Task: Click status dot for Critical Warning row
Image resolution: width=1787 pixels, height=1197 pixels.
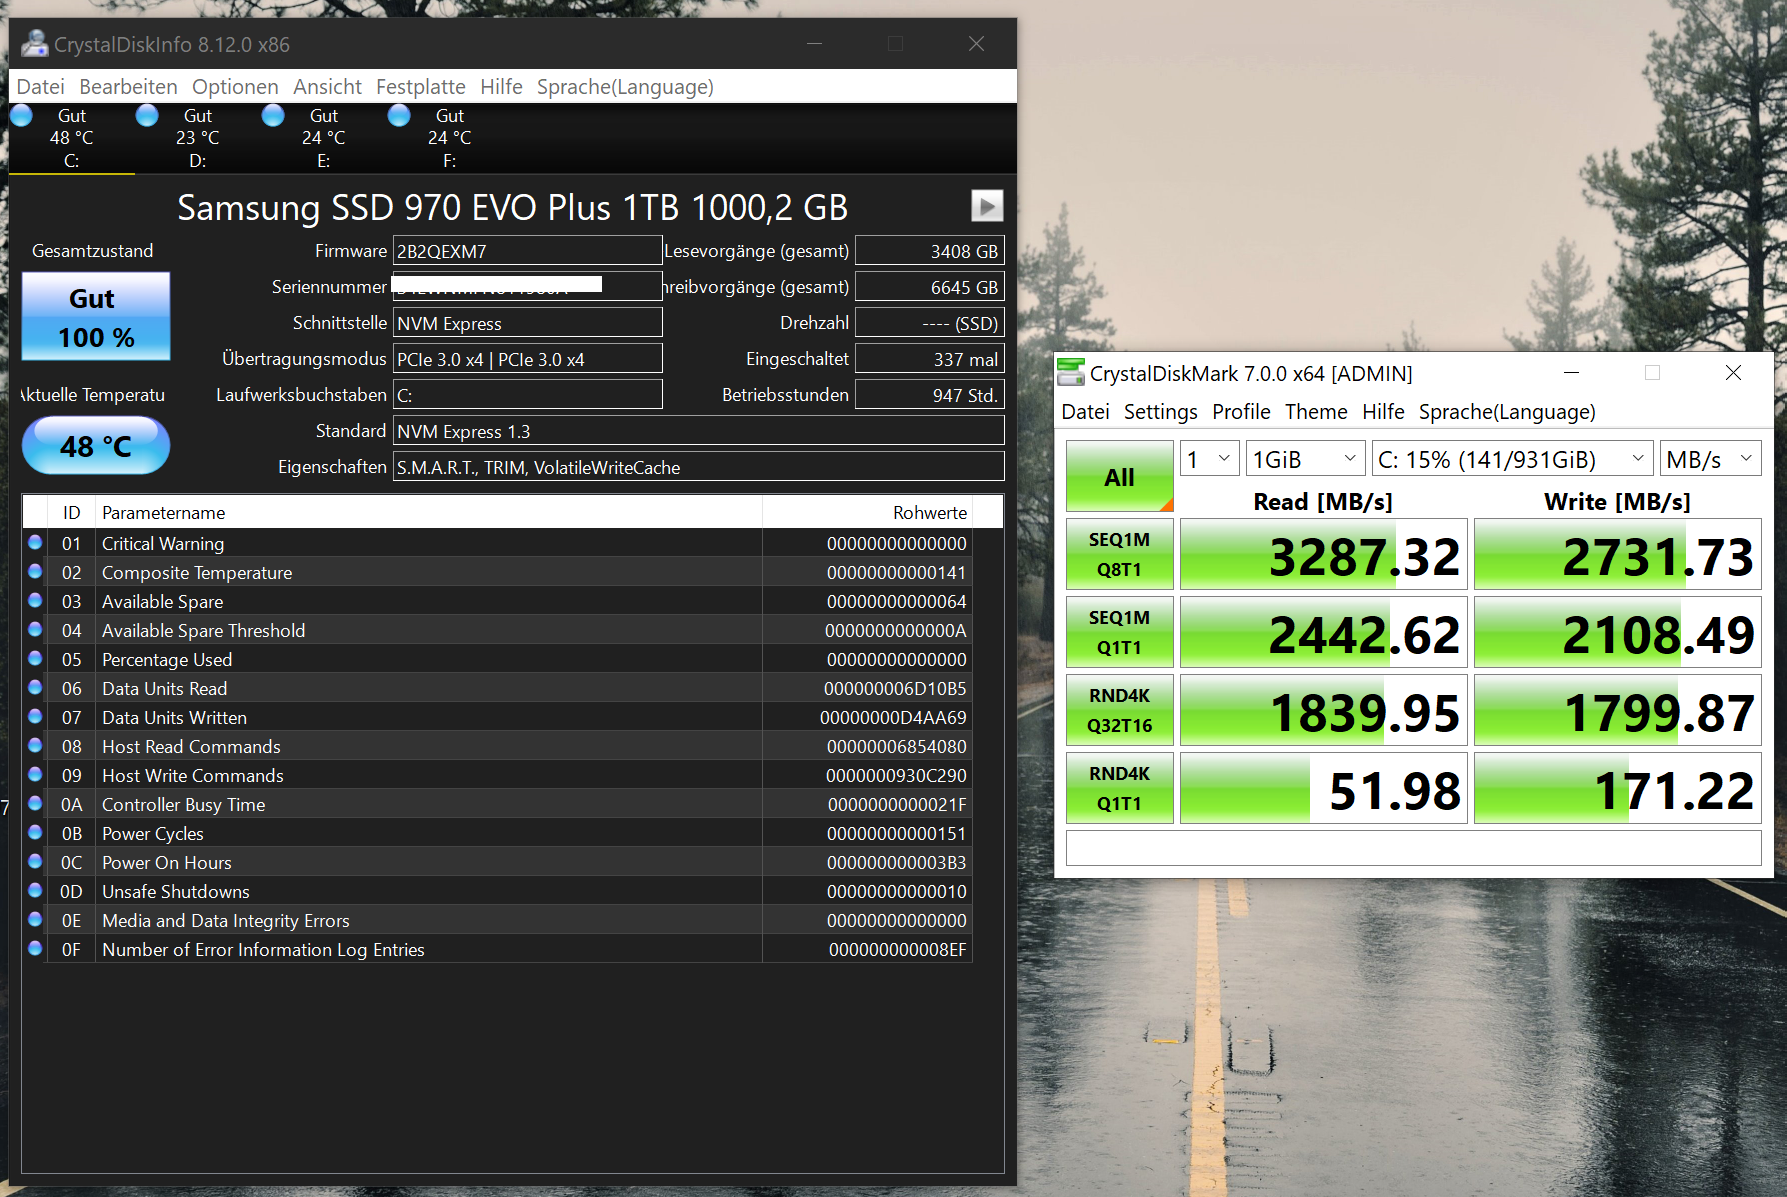Action: click(x=35, y=542)
